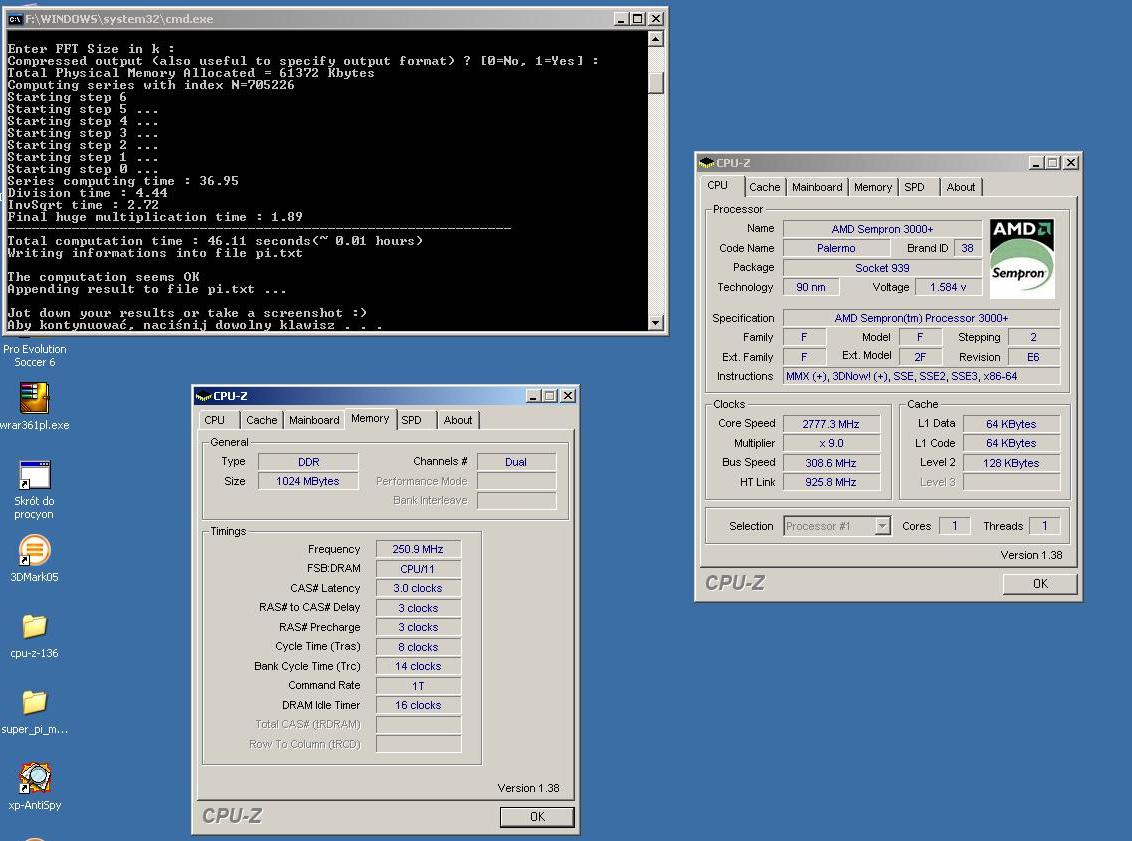The image size is (1132, 841).
Task: Maximize the cmd.exe window
Action: click(637, 19)
